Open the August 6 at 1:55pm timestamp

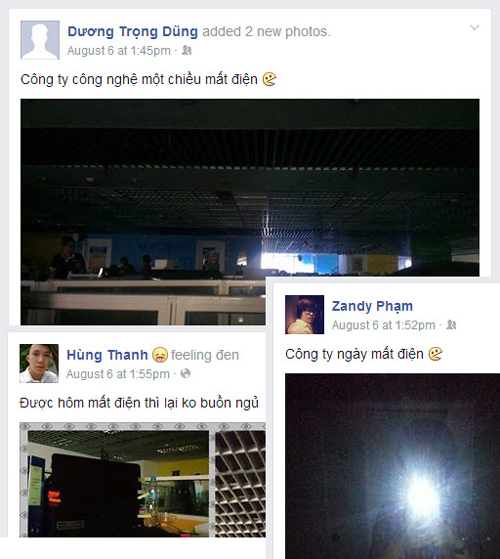(x=118, y=374)
